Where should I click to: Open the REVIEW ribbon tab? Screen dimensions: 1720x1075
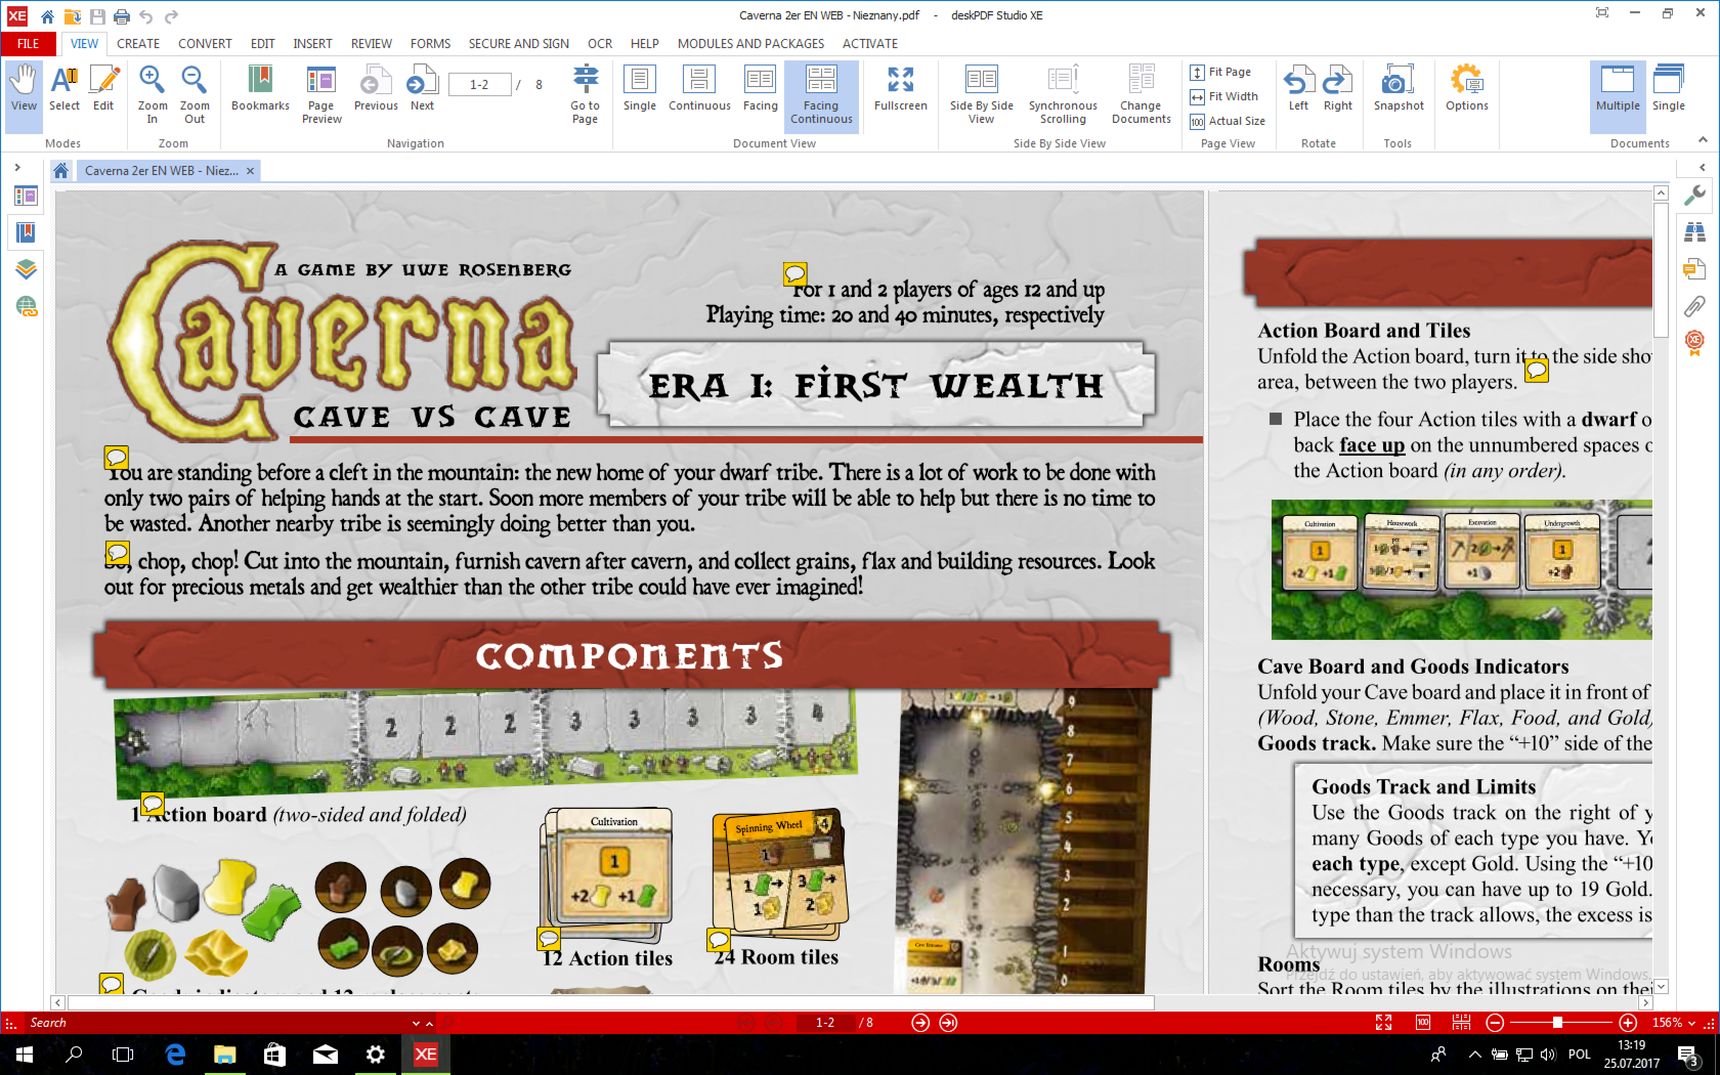coord(371,43)
